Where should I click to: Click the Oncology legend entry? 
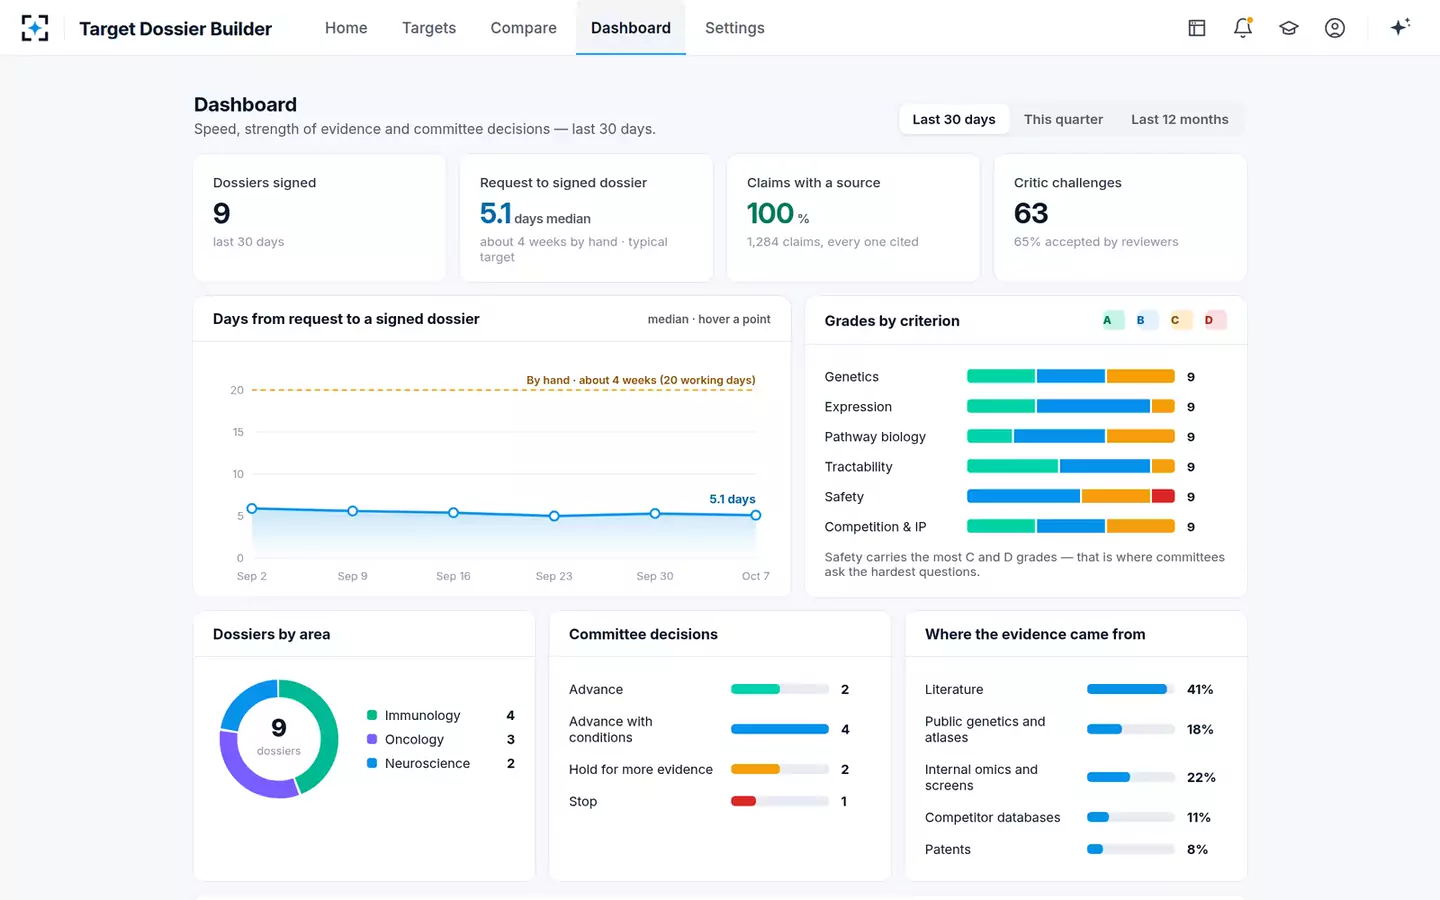[441, 740]
